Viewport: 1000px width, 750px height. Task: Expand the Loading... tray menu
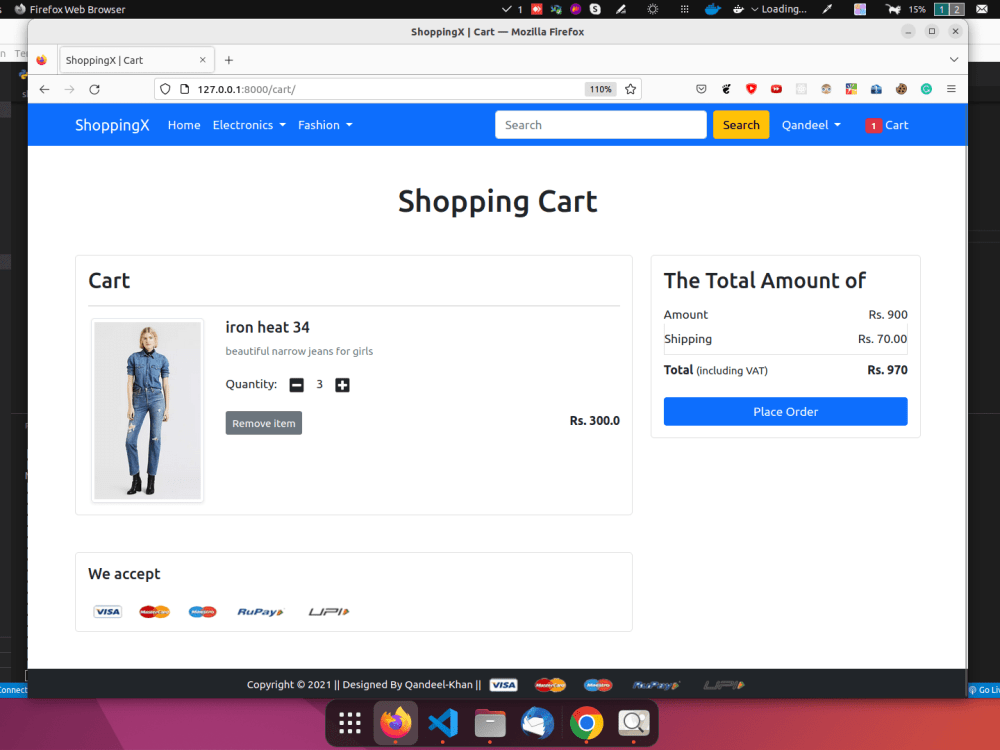(779, 9)
